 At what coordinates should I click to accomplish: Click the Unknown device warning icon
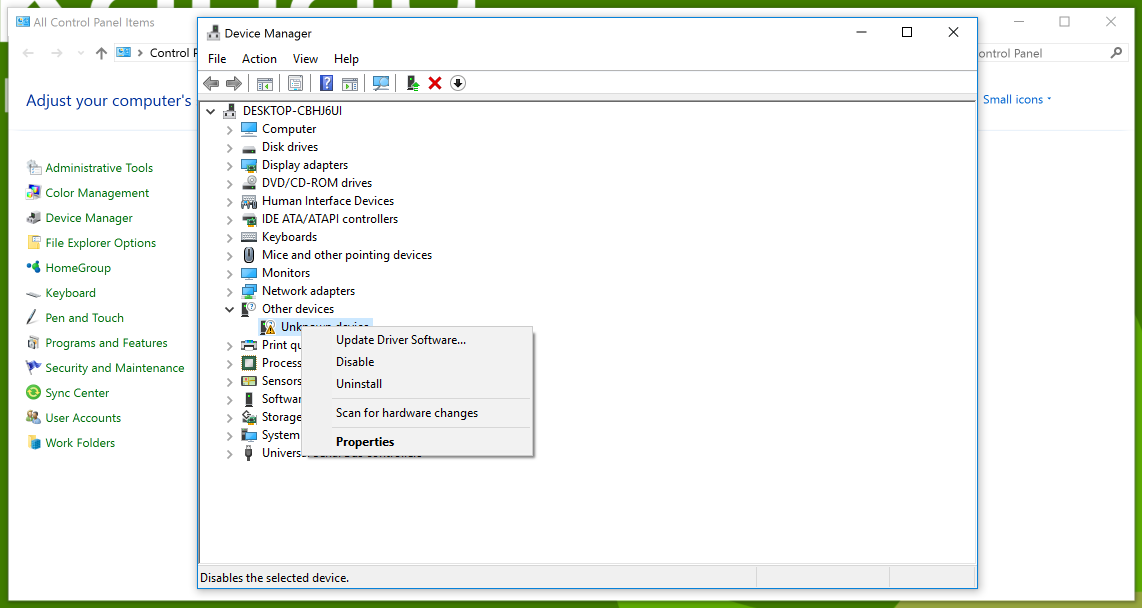[x=268, y=327]
